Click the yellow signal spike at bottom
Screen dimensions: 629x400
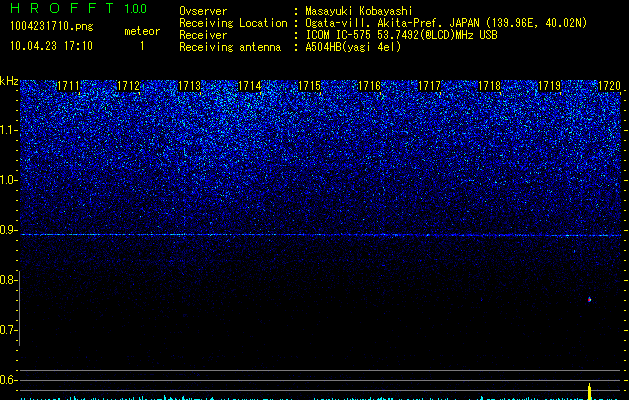[589, 392]
